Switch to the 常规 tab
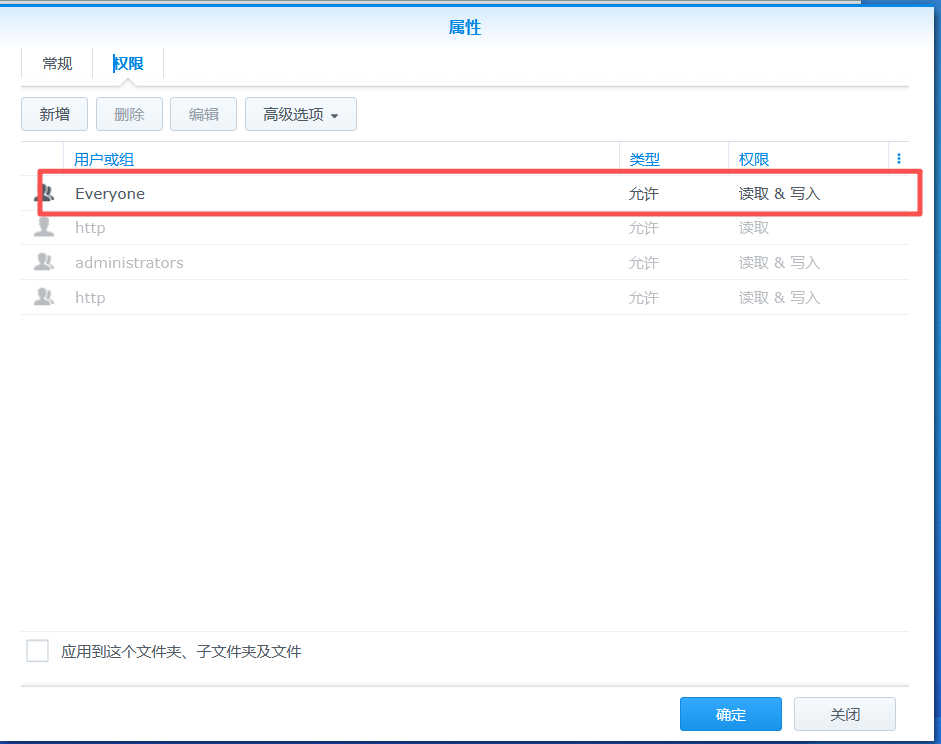 tap(57, 64)
